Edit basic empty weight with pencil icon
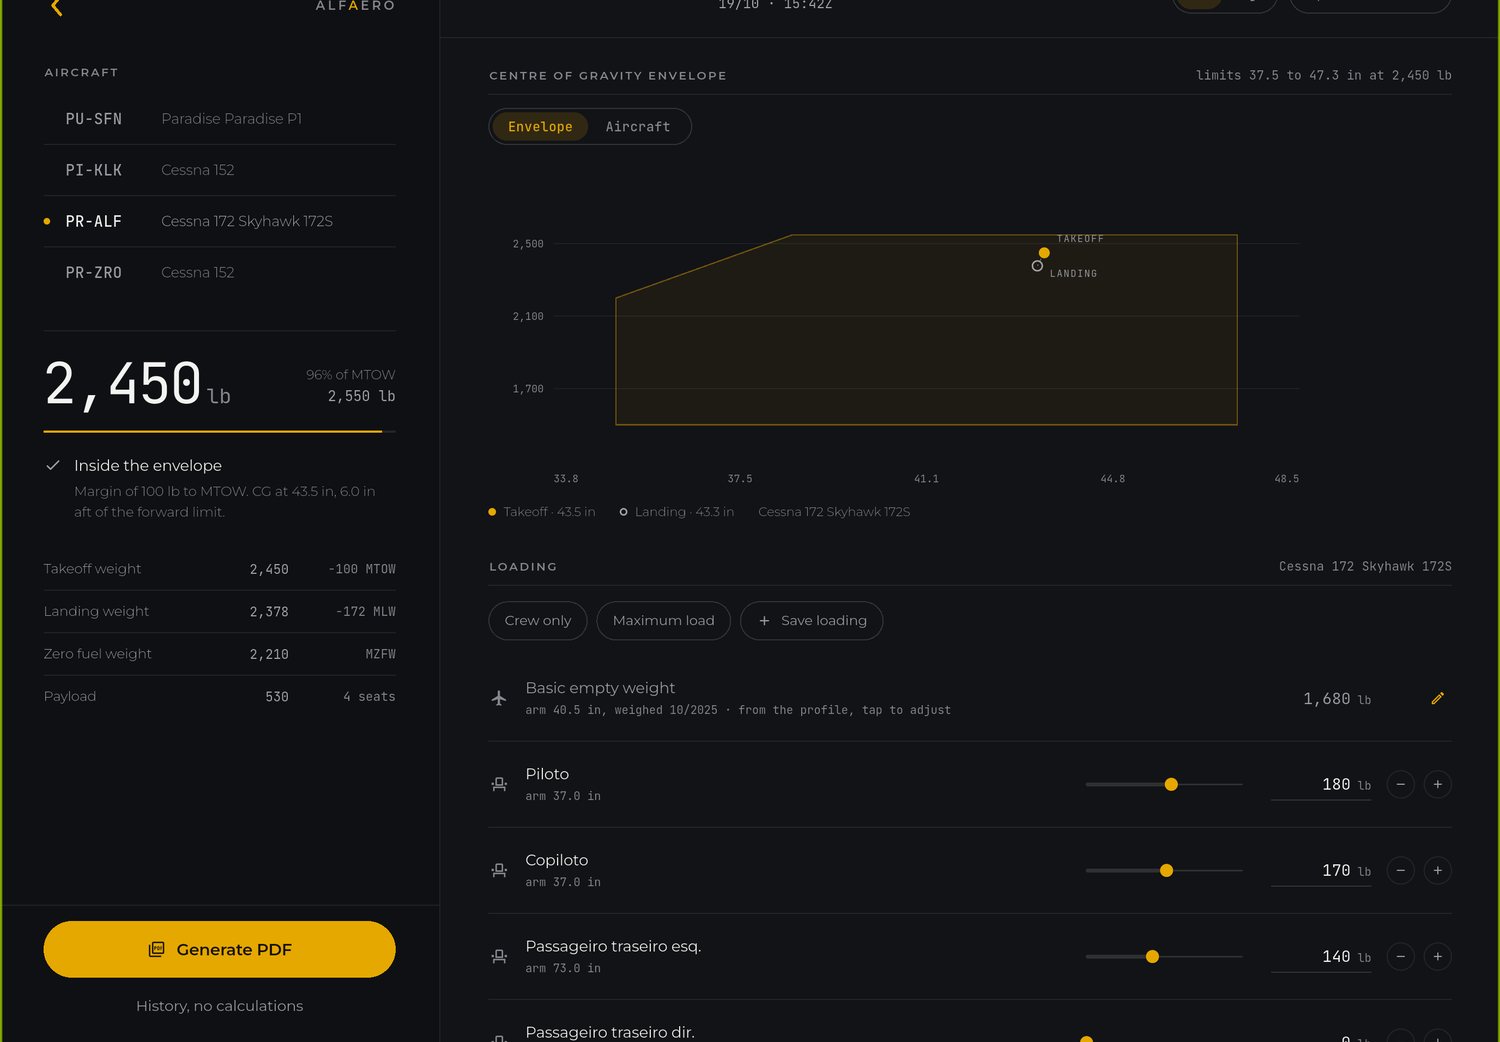The image size is (1500, 1042). point(1437,698)
